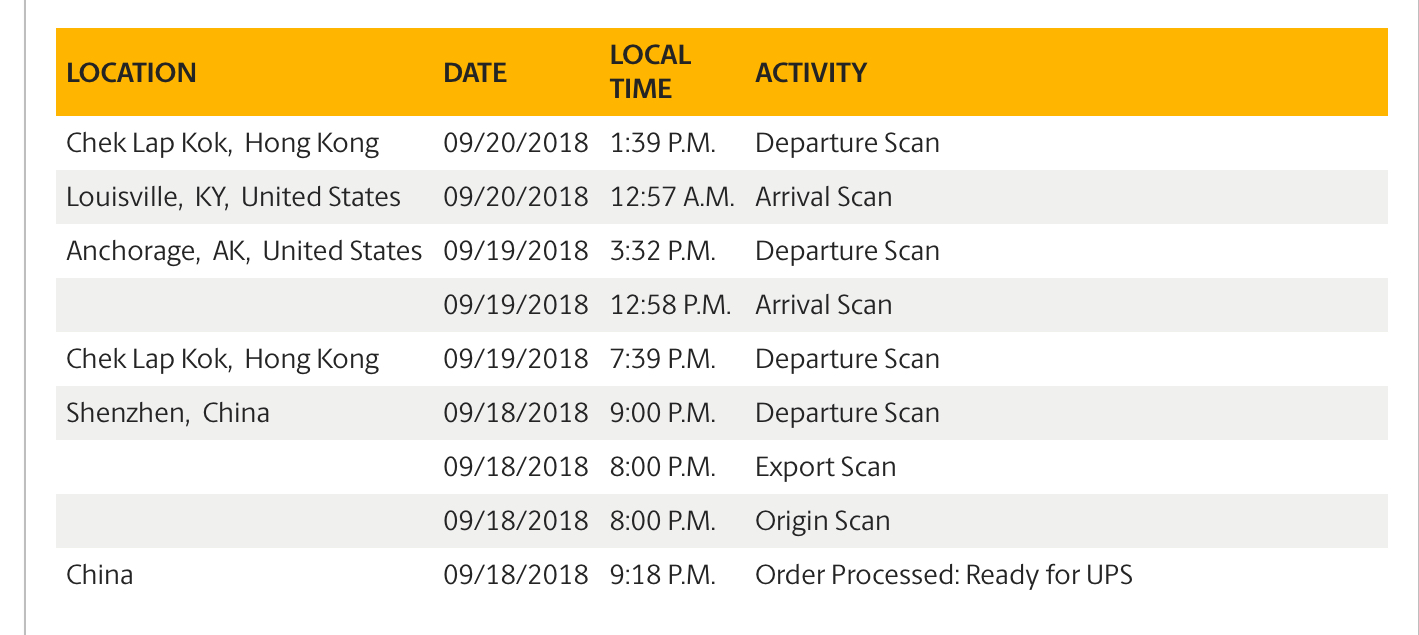Click the LOCATION column header
Viewport: 1419px width, 635px height.
(x=131, y=73)
